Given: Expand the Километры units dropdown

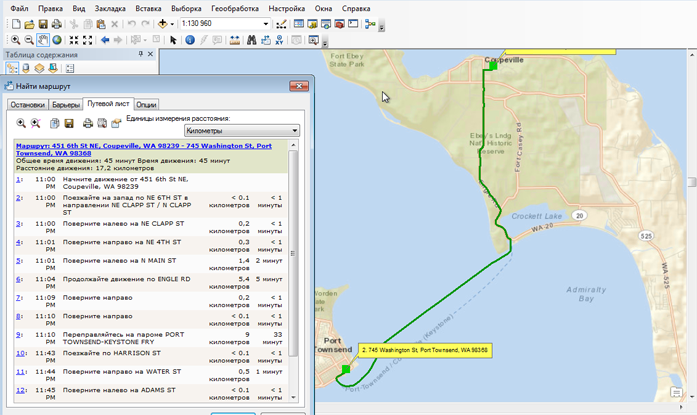Looking at the screenshot, I should (x=294, y=130).
